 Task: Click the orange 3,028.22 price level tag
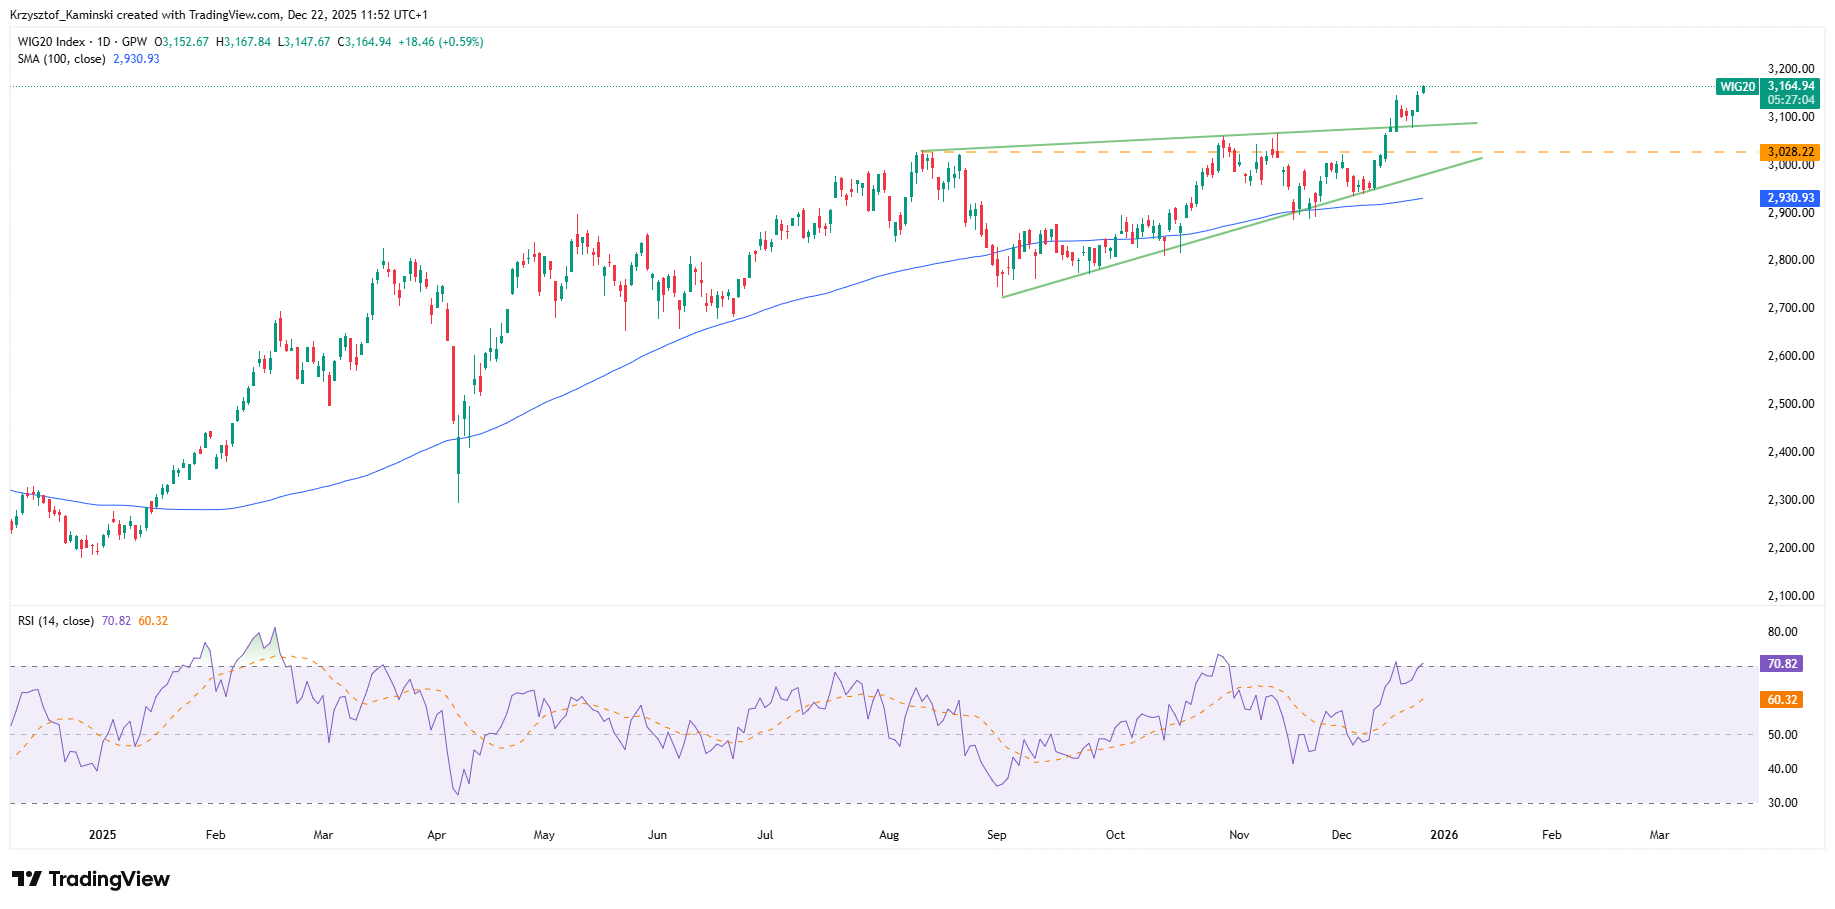(1790, 152)
